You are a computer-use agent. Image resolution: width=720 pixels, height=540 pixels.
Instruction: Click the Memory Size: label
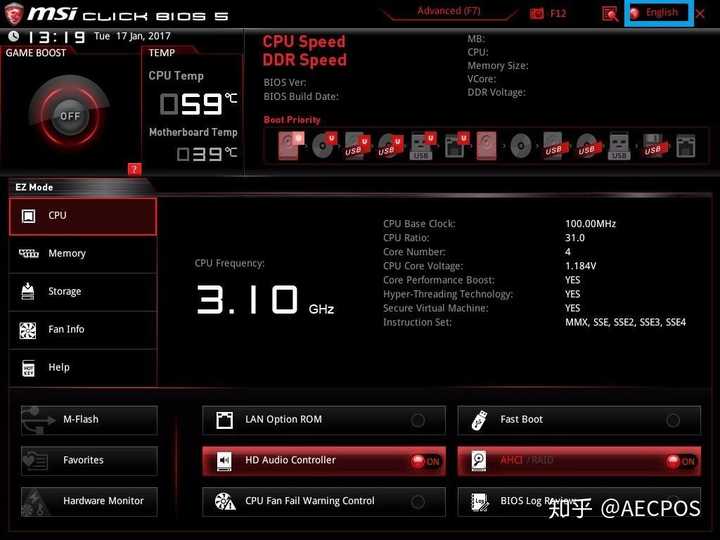pos(498,66)
